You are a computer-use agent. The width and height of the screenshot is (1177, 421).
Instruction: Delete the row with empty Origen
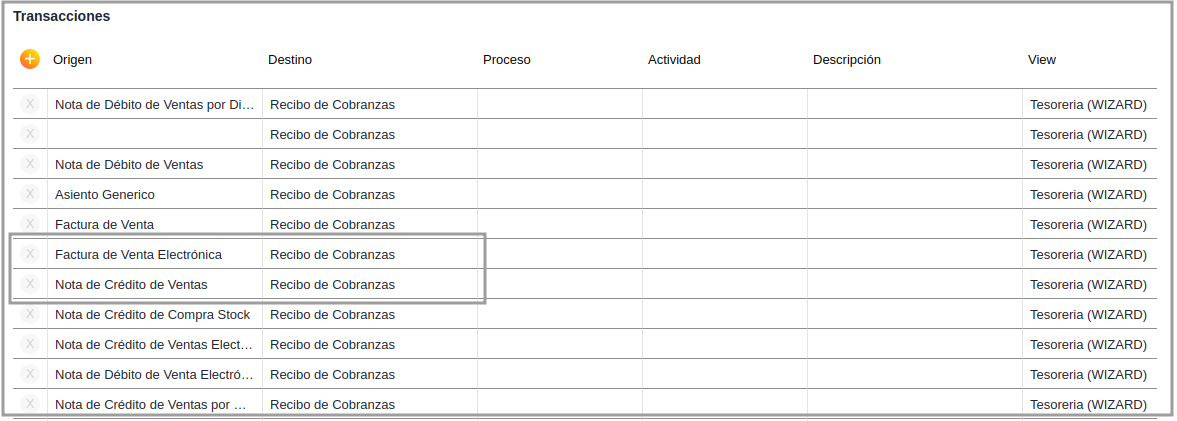[30, 134]
